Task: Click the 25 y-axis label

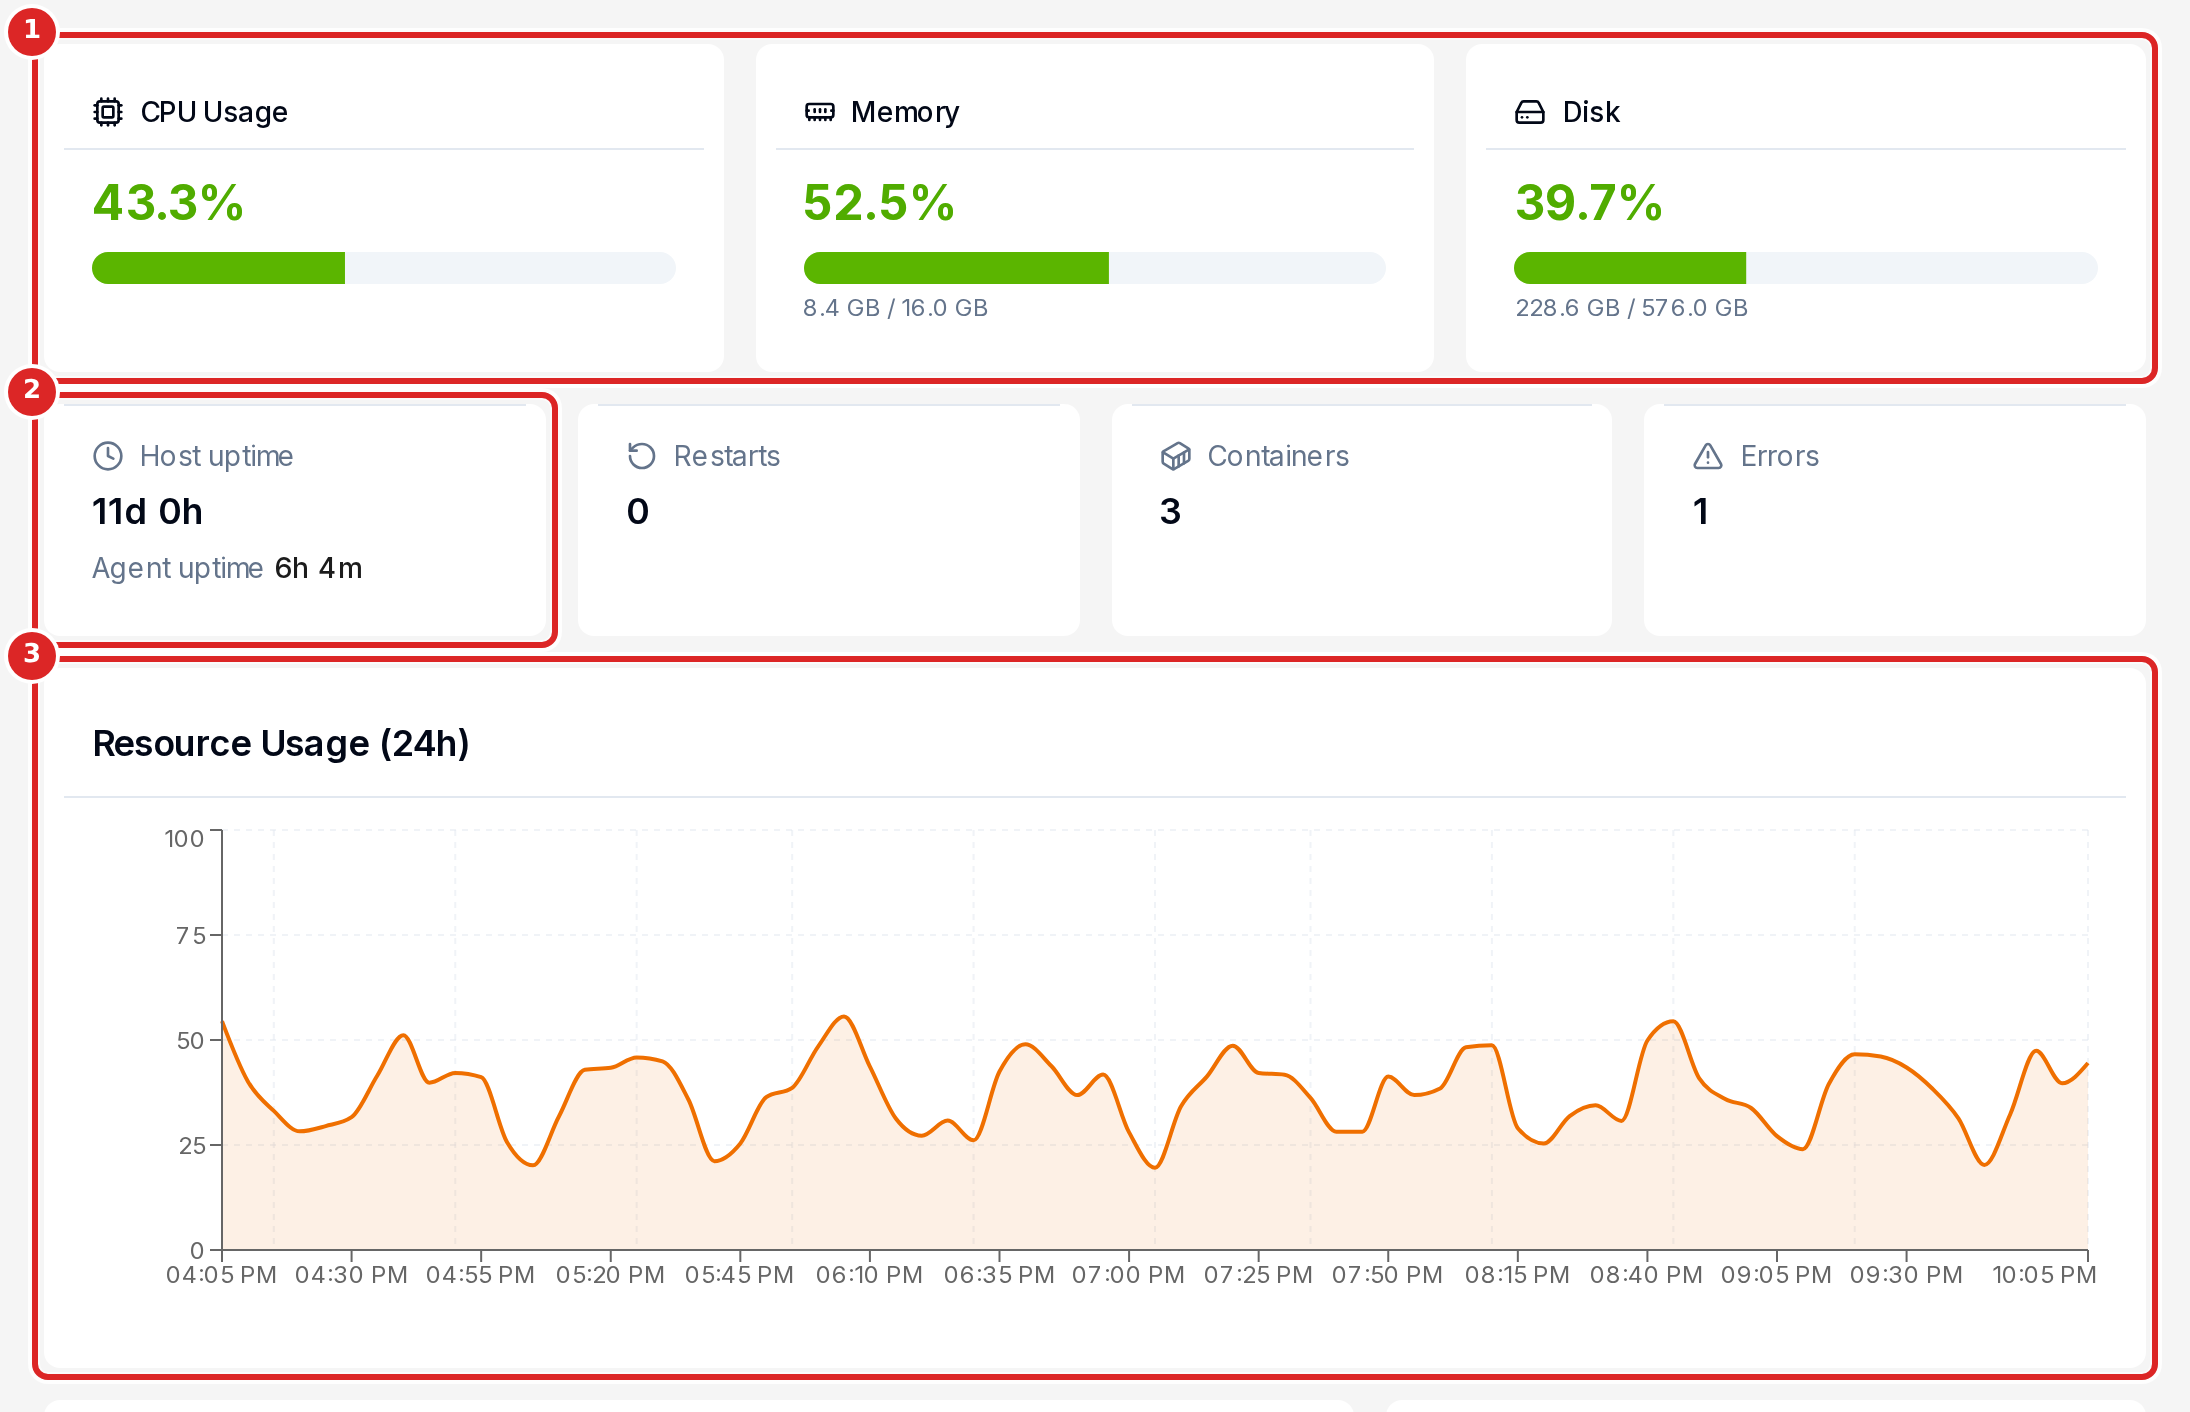Action: click(192, 1146)
